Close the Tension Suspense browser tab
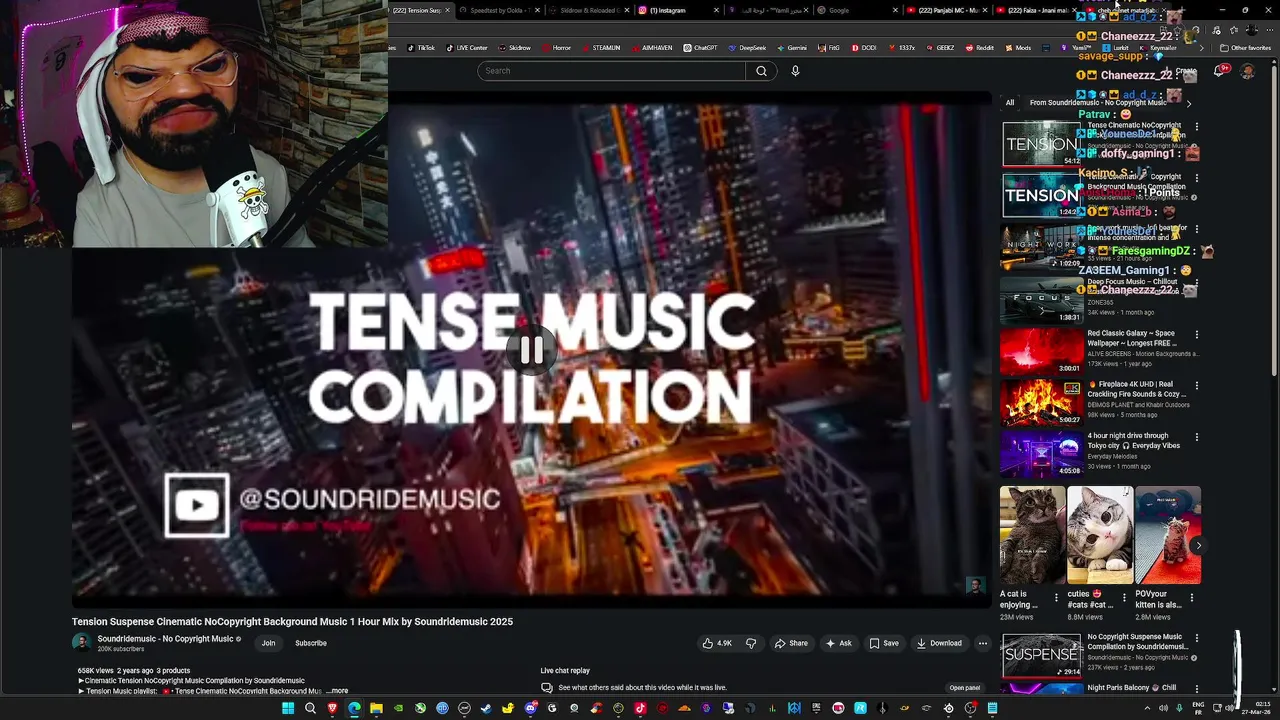1280x720 pixels. pyautogui.click(x=447, y=10)
